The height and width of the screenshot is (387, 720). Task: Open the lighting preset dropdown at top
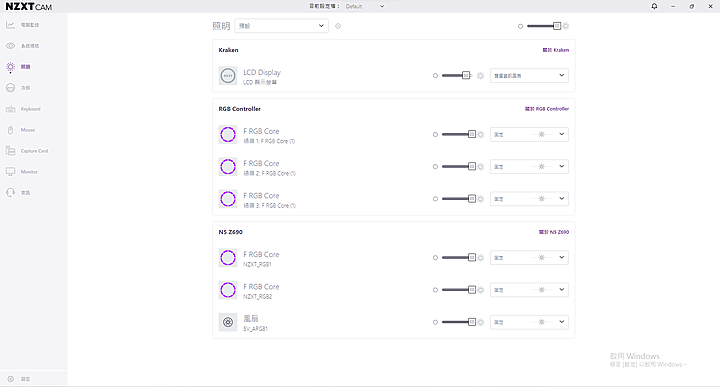(281, 26)
